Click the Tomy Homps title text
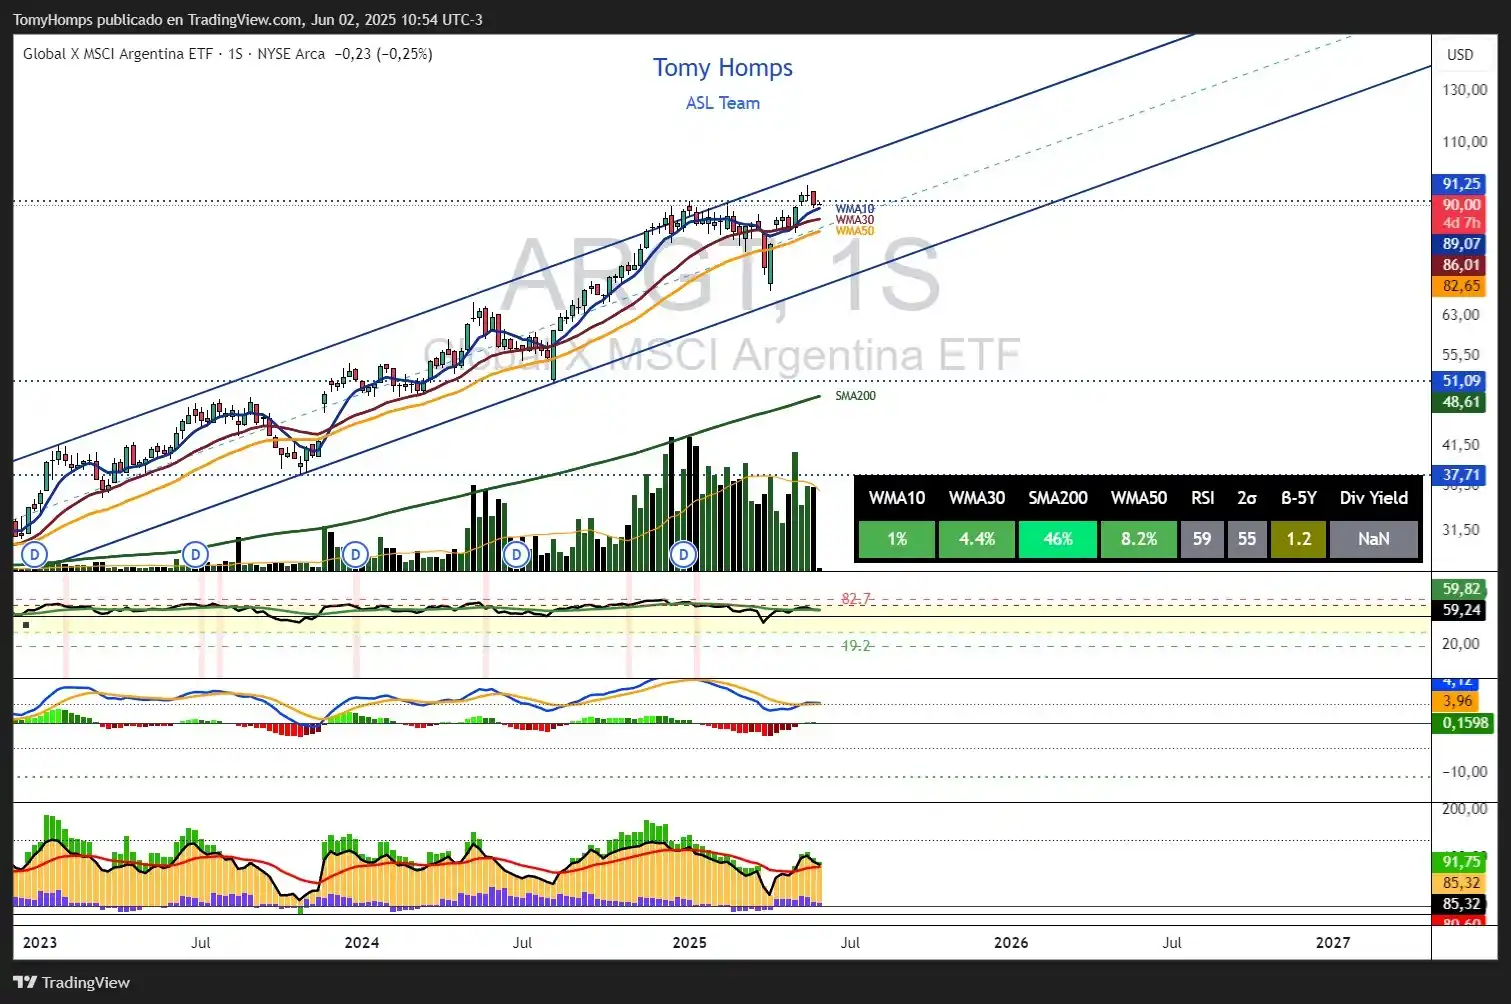 point(723,67)
